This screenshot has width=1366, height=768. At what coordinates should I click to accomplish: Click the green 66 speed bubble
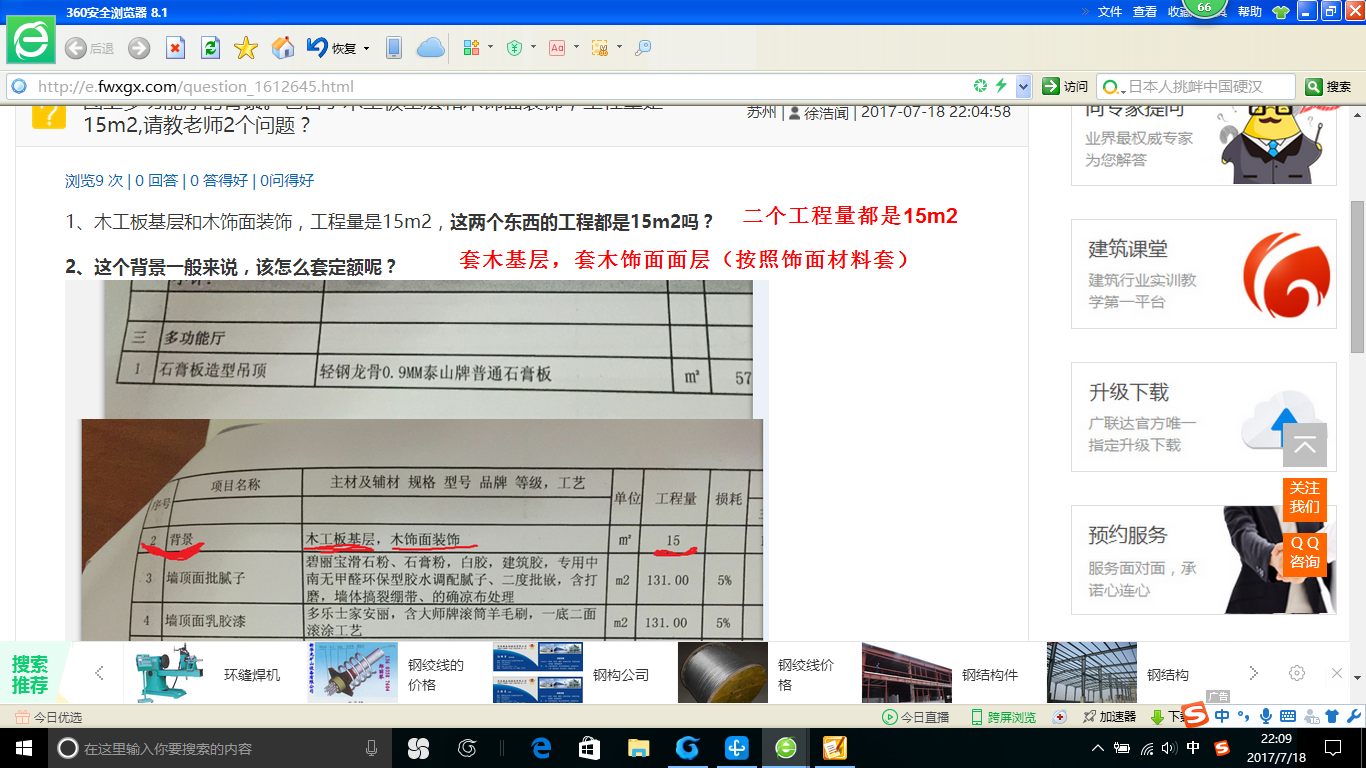point(1204,8)
